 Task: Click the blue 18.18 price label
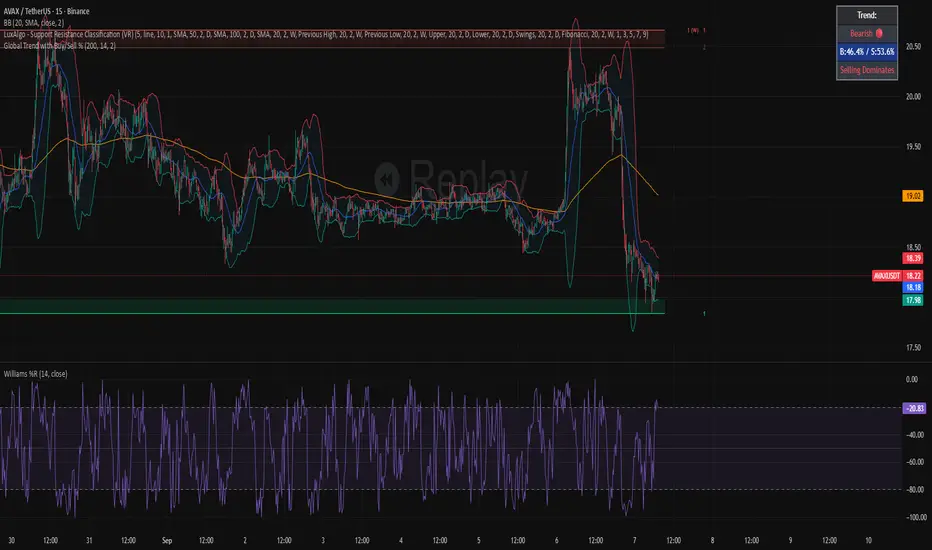pos(912,287)
